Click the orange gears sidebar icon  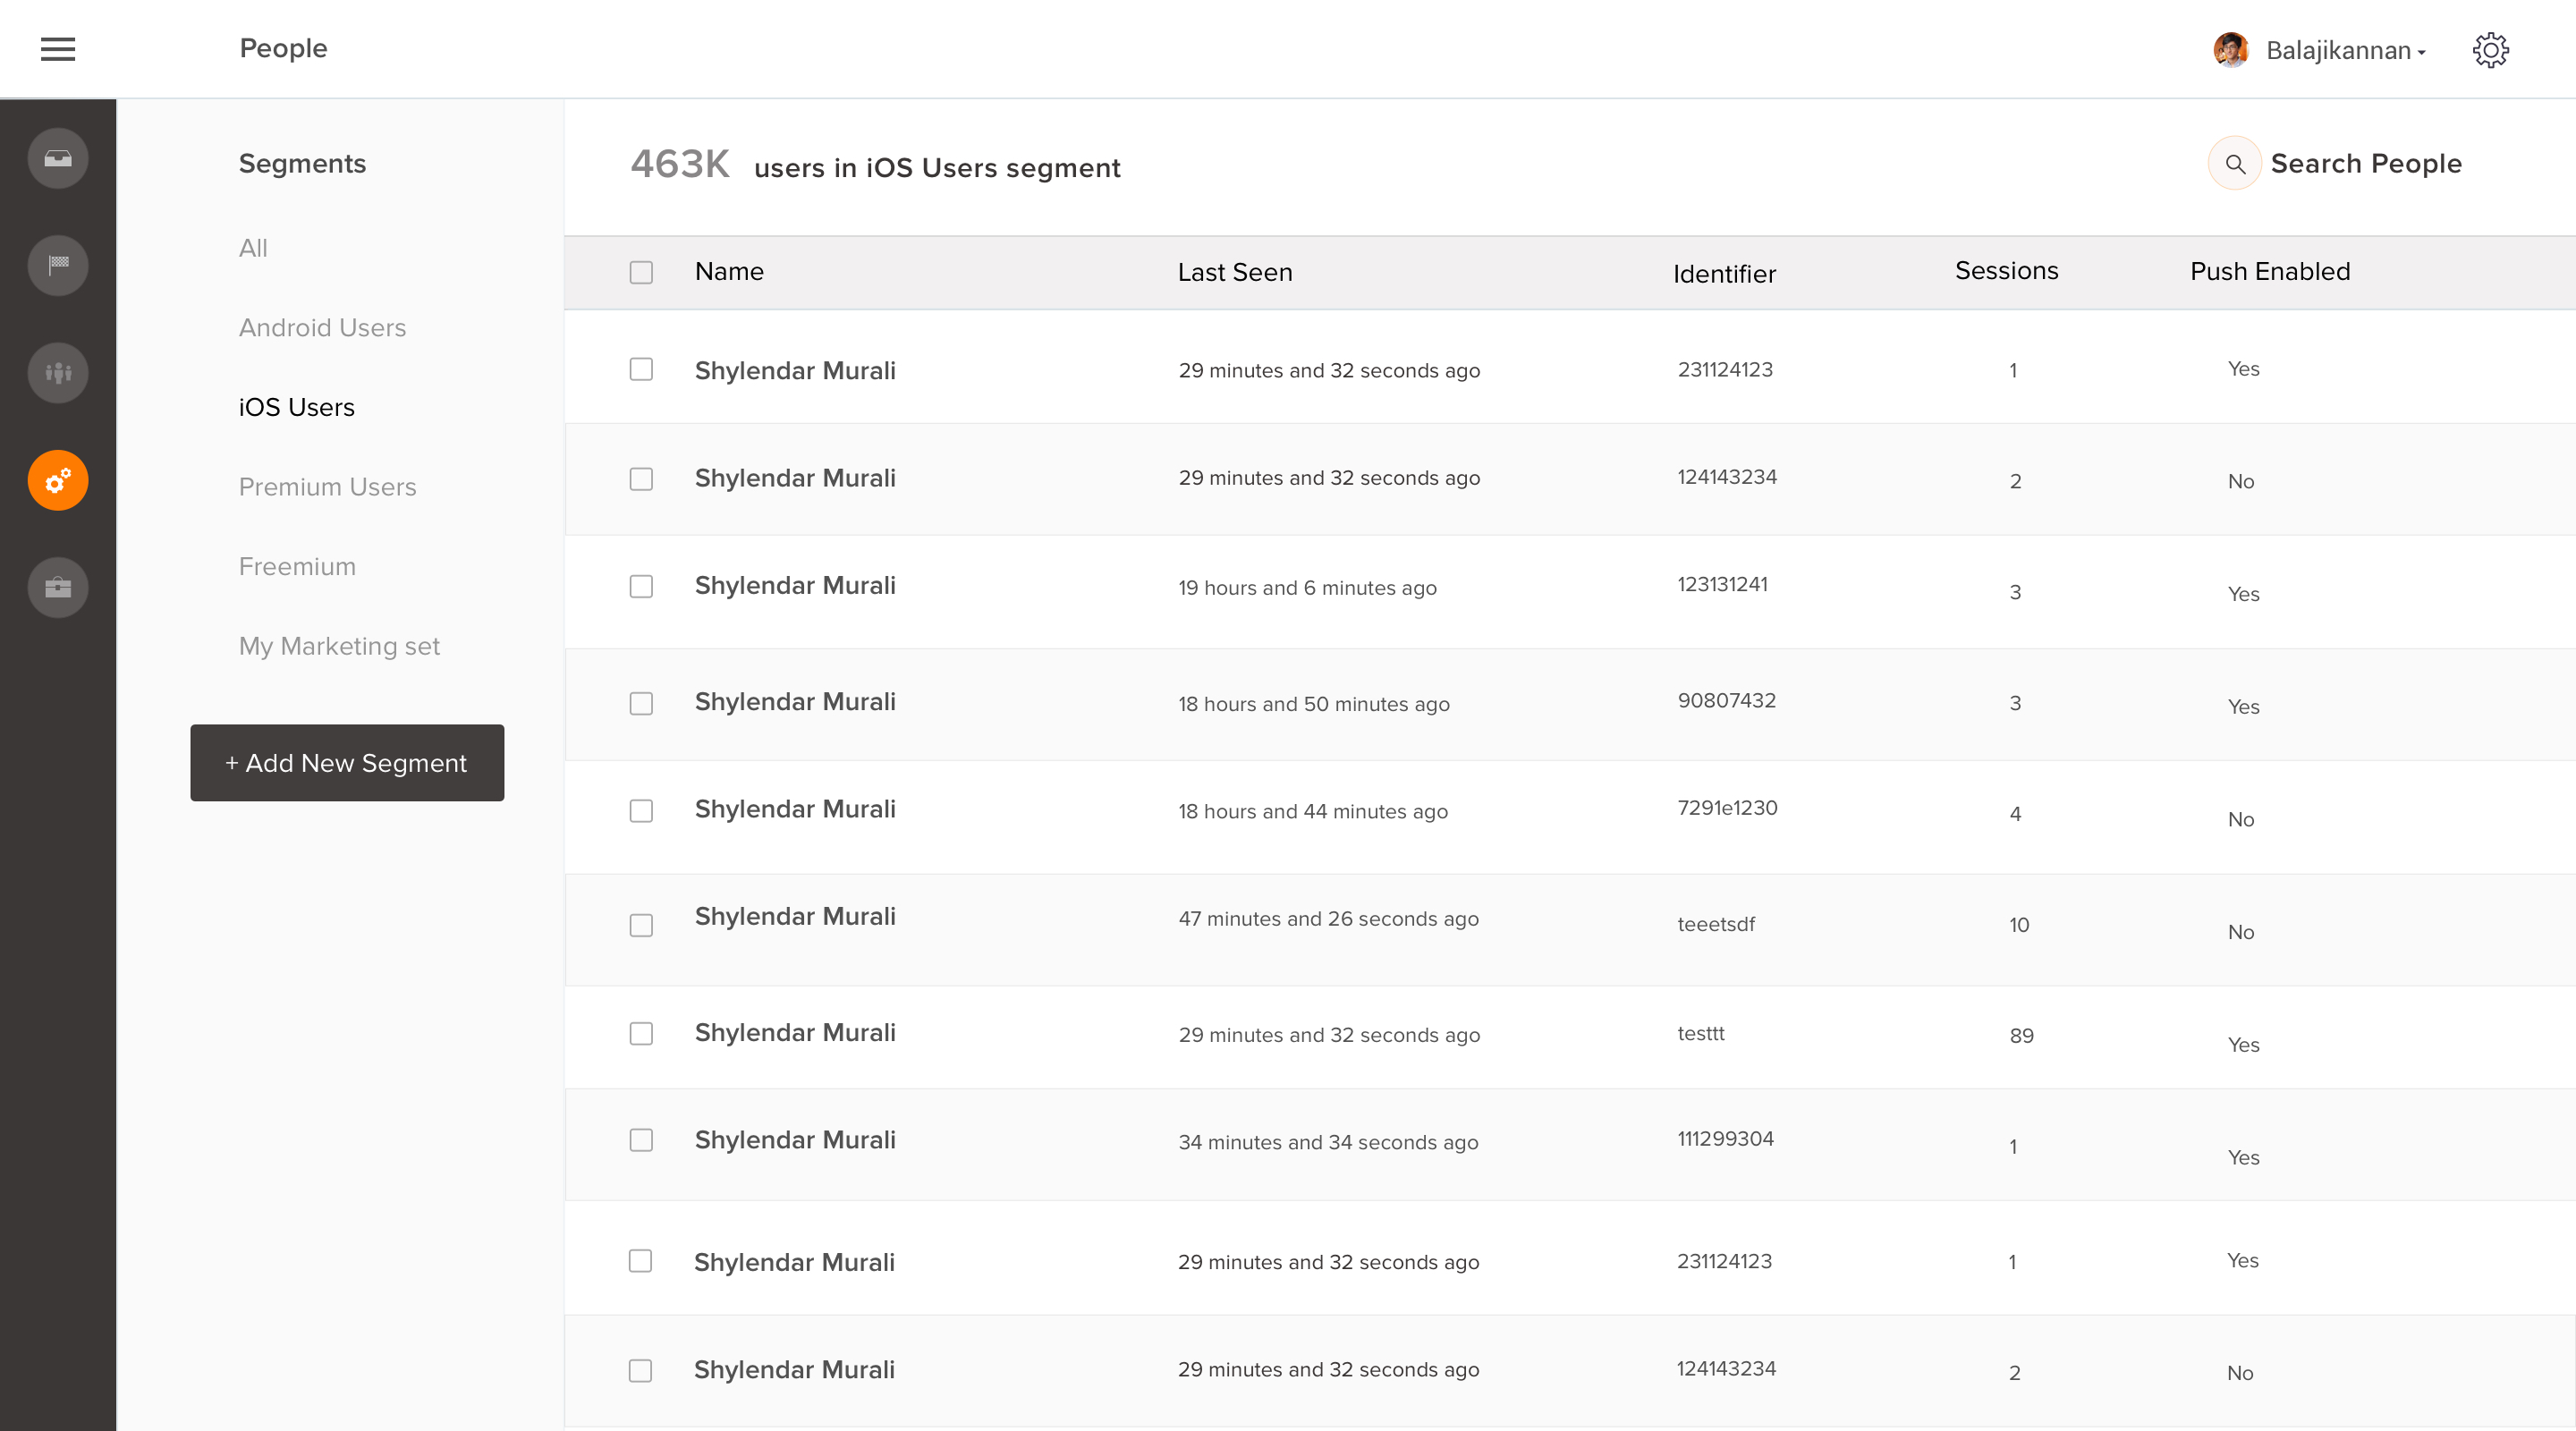click(x=58, y=480)
